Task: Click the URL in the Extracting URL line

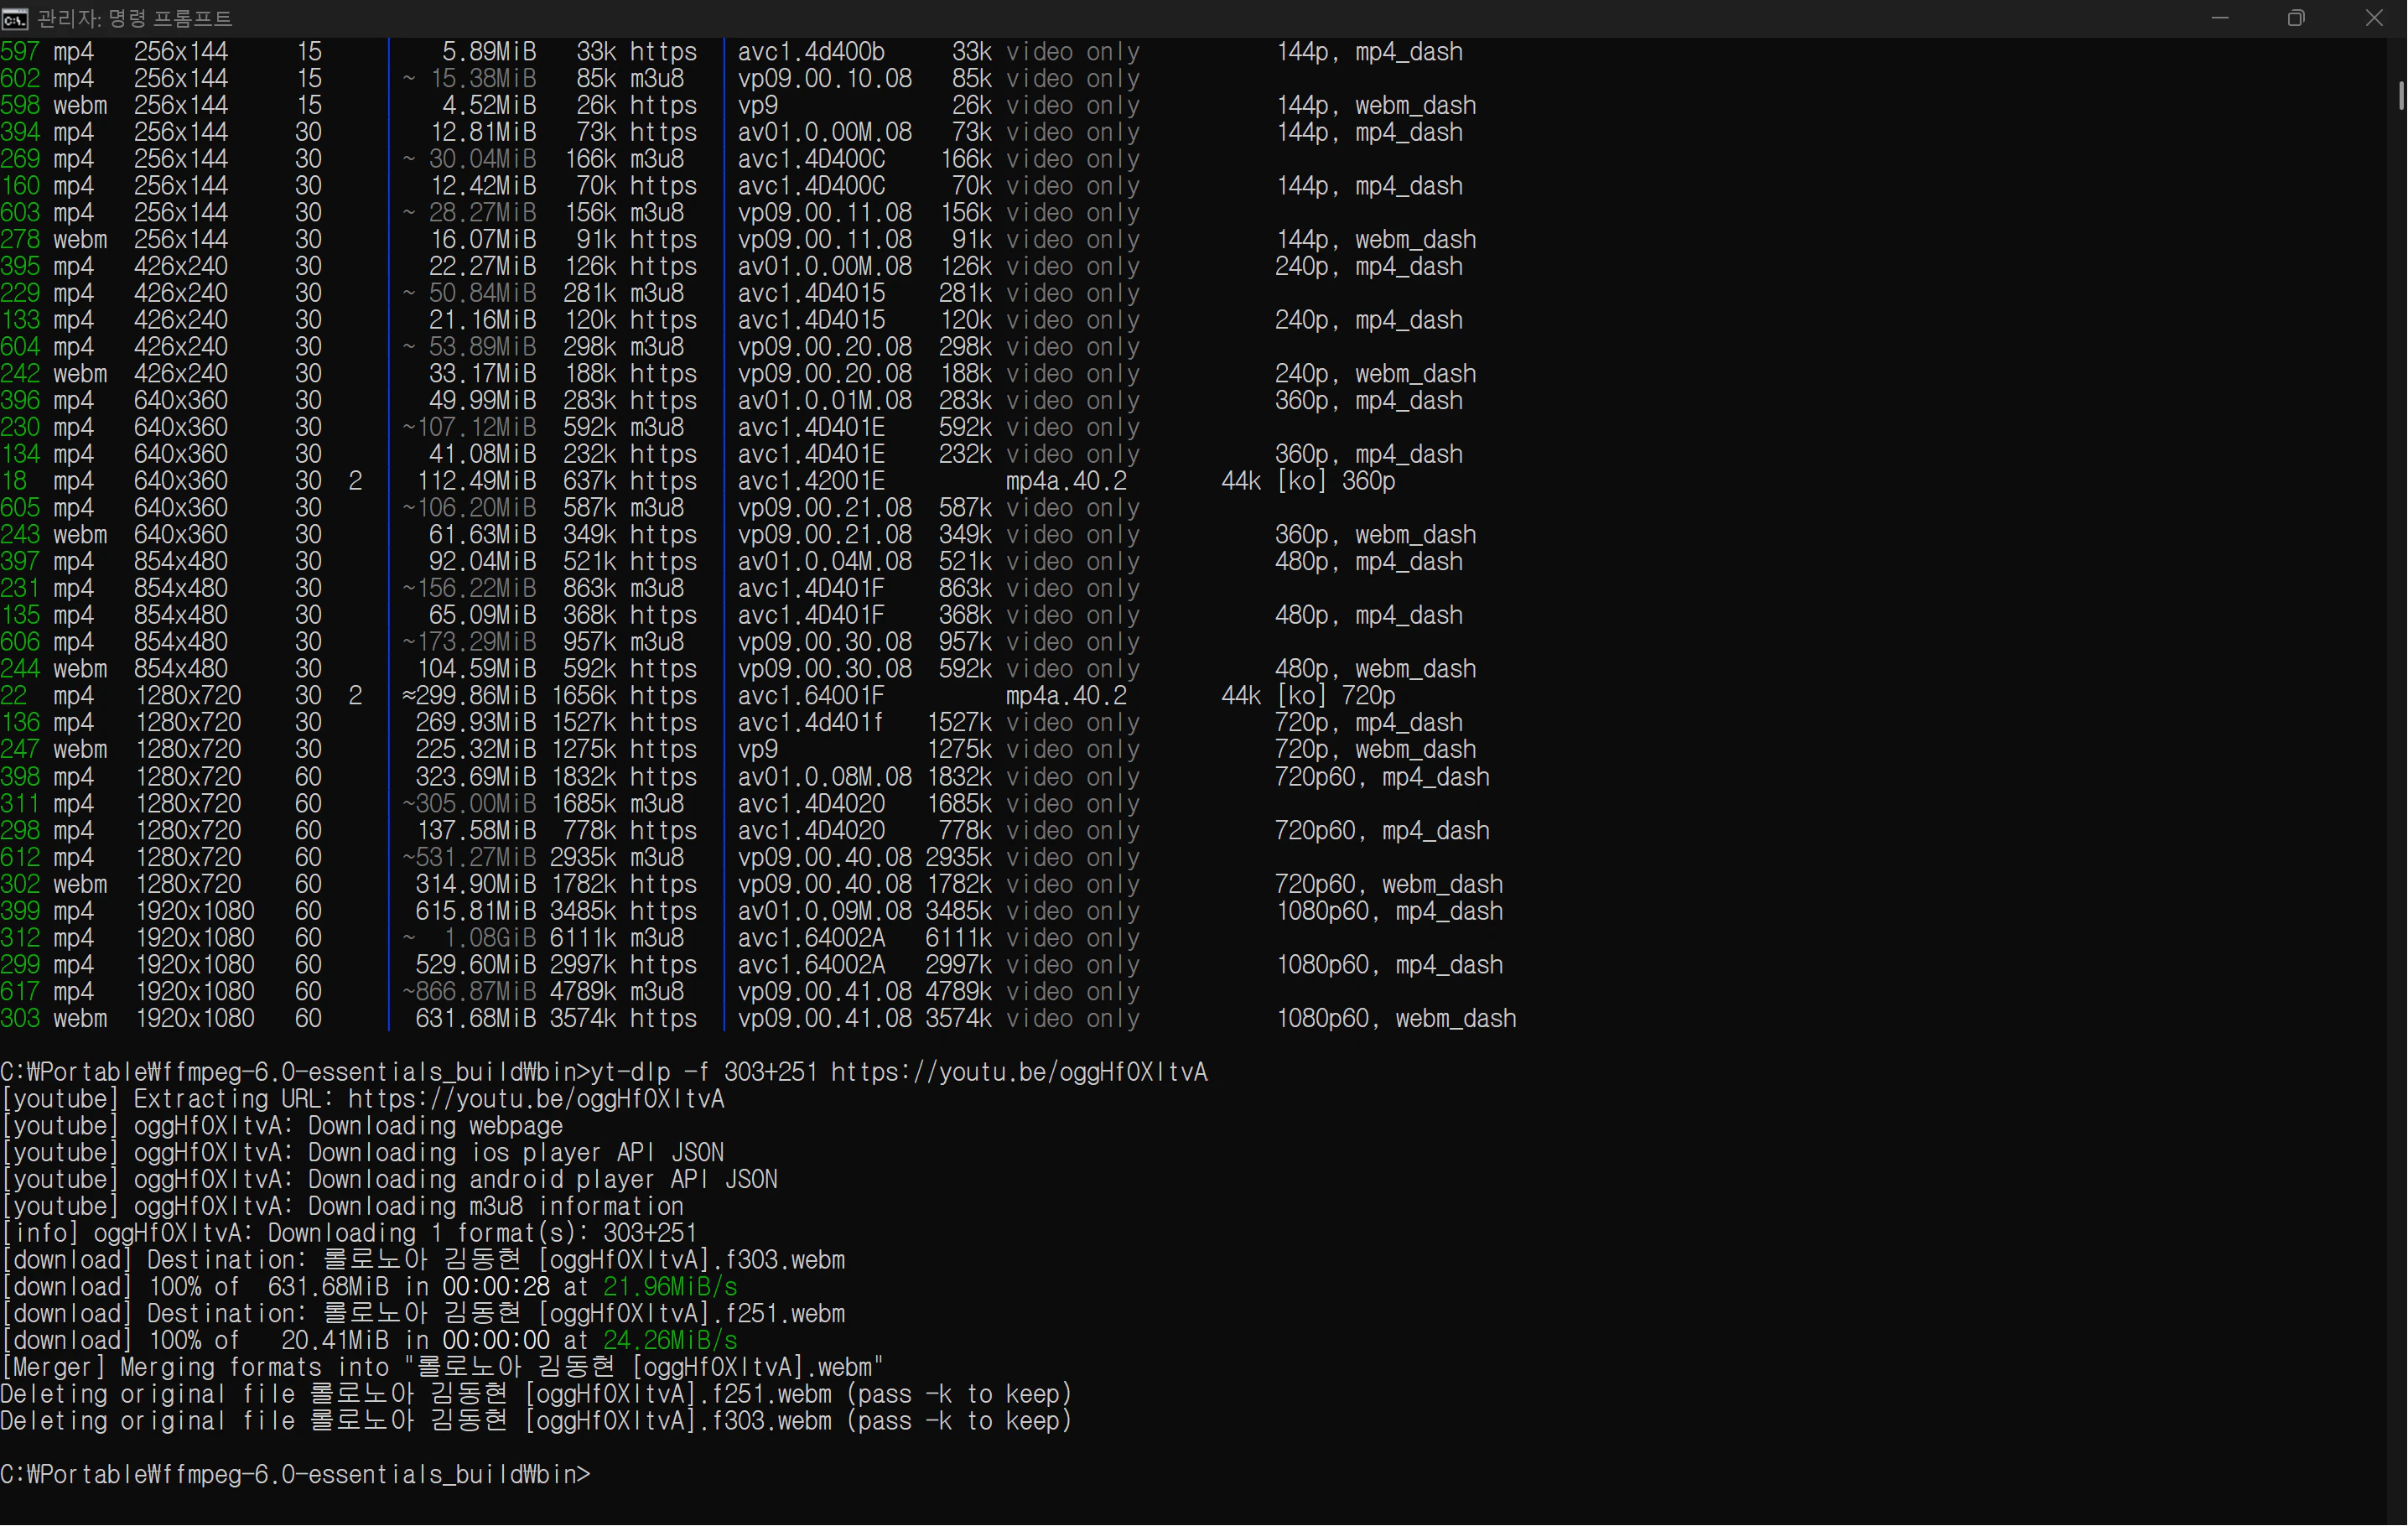Action: point(535,1099)
